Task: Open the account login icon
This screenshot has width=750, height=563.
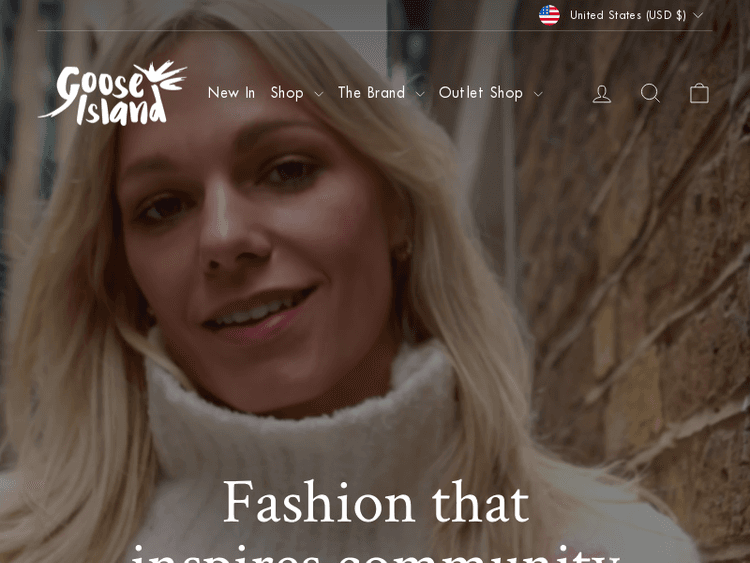Action: click(x=602, y=93)
